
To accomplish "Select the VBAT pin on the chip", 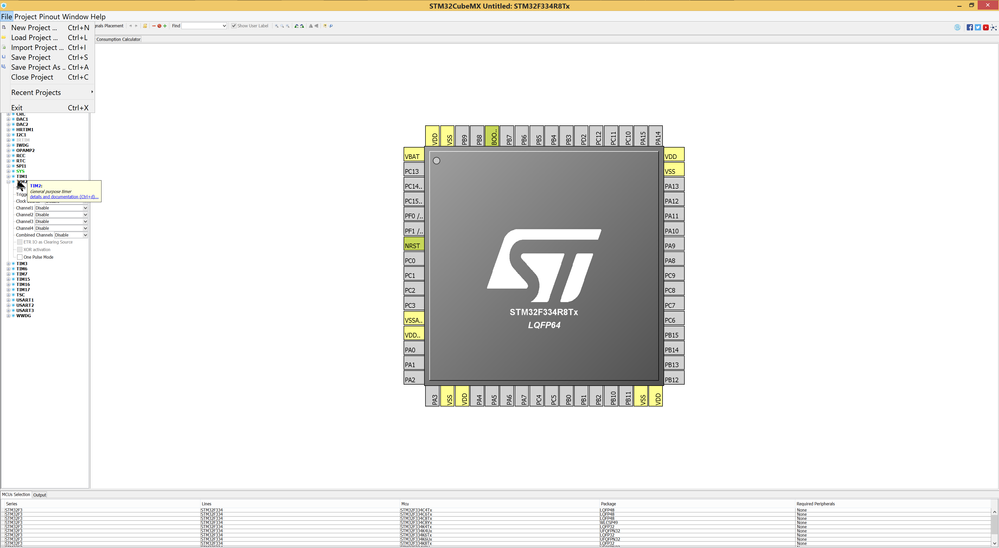I will pyautogui.click(x=413, y=155).
